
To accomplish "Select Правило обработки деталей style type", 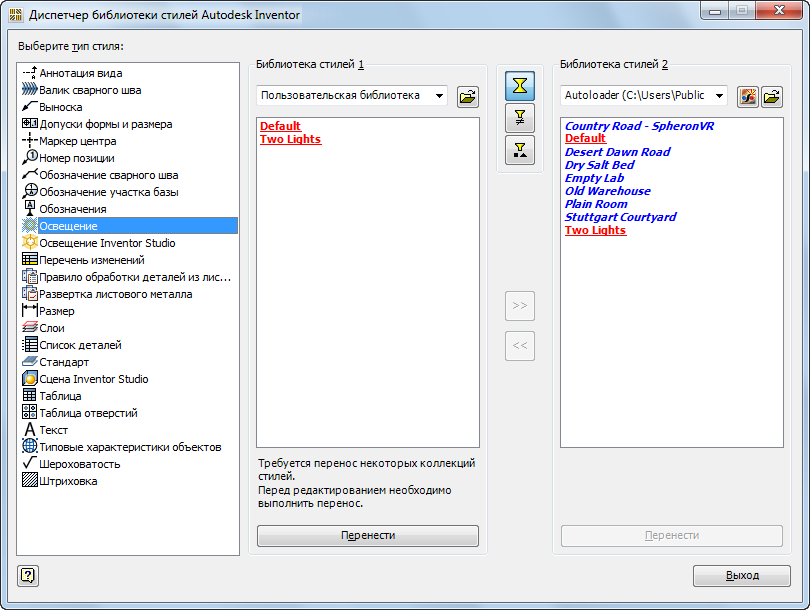I will tap(135, 277).
